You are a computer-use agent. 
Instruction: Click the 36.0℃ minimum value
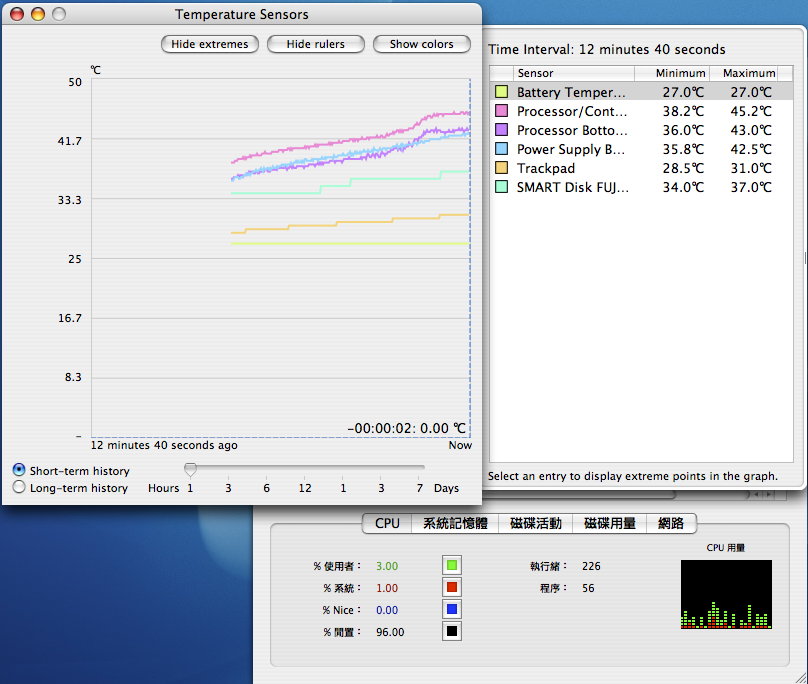pos(683,130)
